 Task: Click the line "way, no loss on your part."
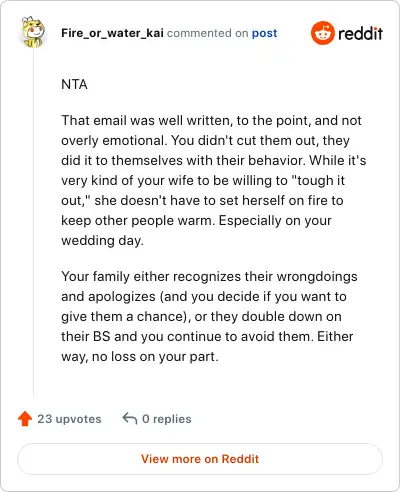click(x=140, y=357)
